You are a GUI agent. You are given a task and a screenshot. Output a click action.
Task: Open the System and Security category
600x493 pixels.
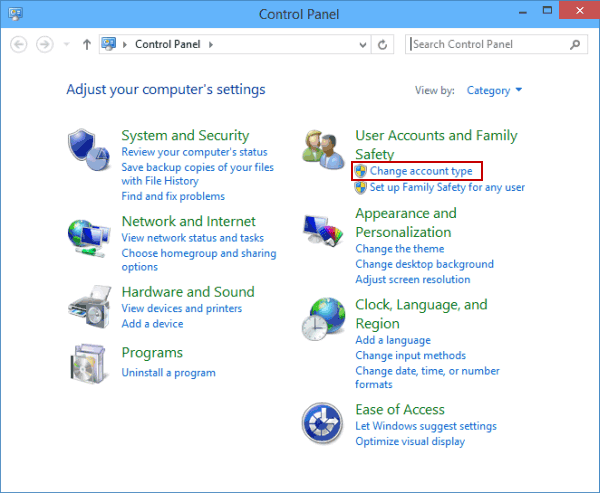(x=185, y=135)
